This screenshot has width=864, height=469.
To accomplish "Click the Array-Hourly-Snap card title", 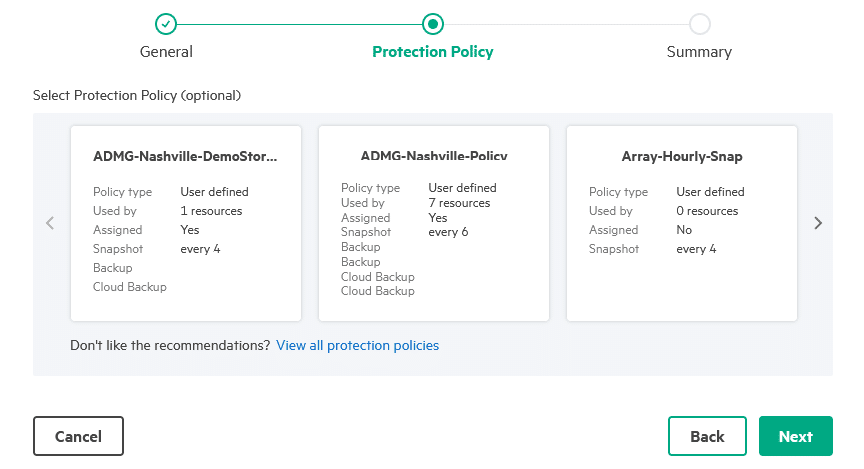I will (x=682, y=157).
